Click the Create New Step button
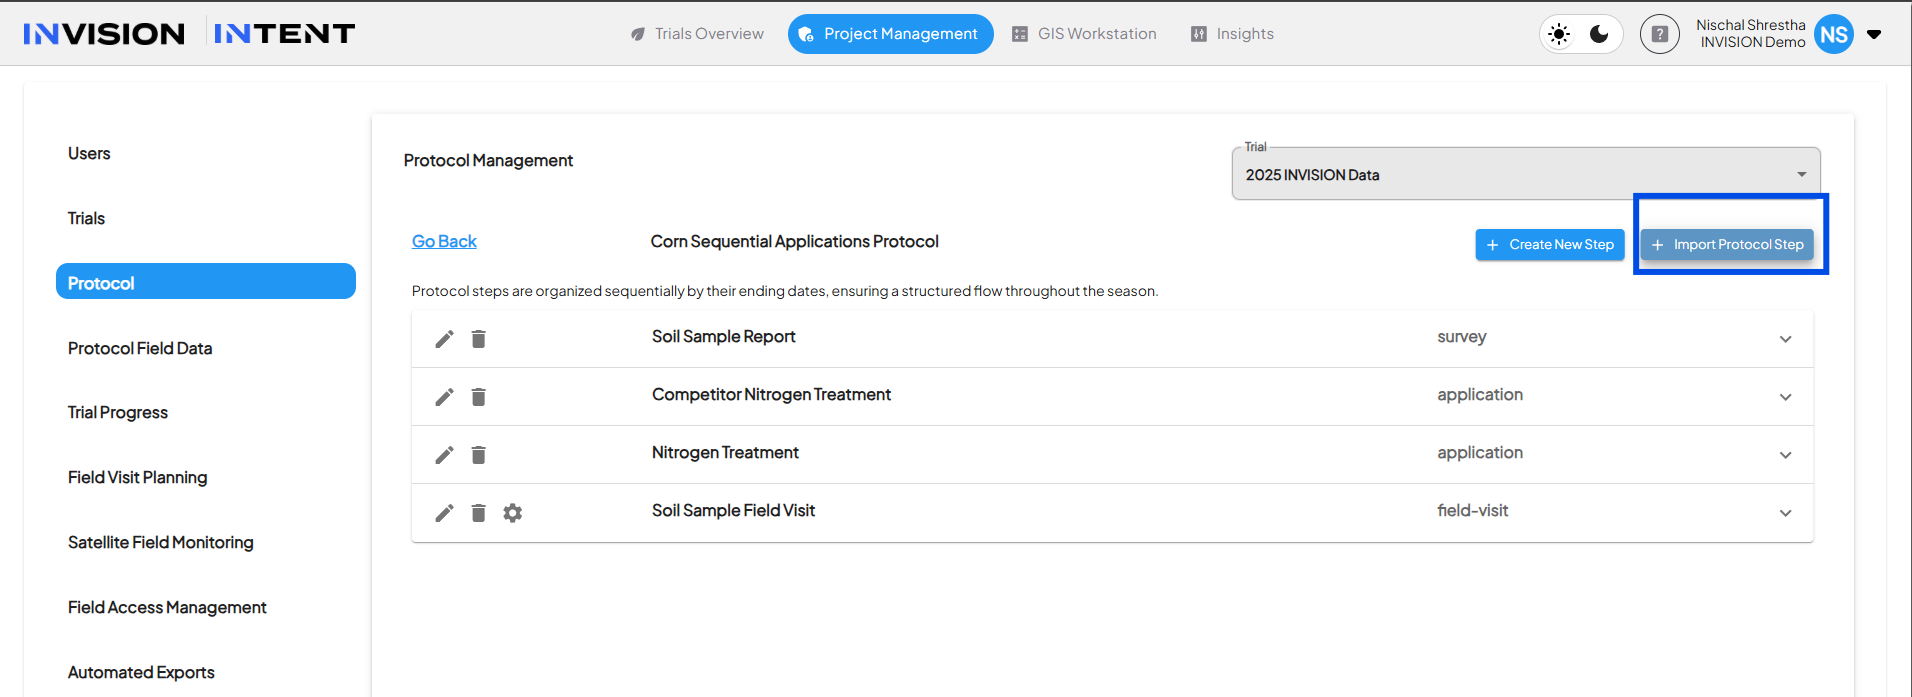This screenshot has width=1912, height=697. click(x=1549, y=245)
